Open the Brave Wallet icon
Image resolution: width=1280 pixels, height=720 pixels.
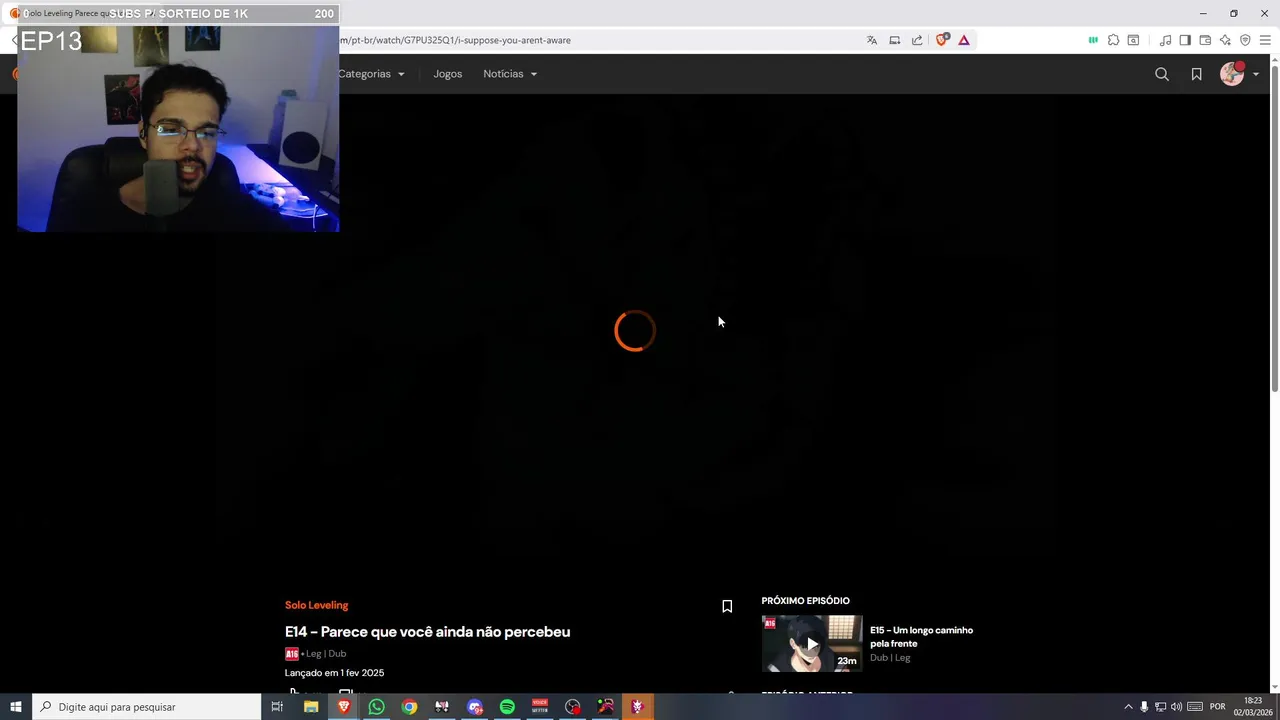(x=1205, y=40)
